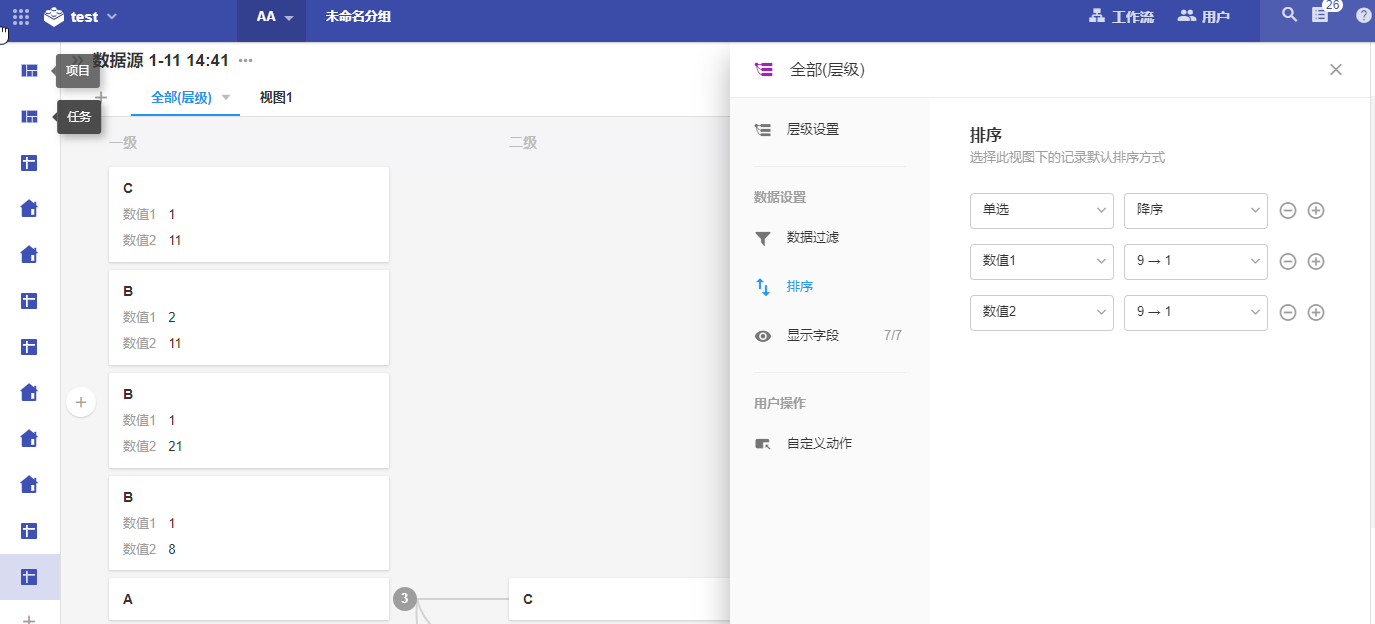
Task: Click the search magnifier icon
Action: pos(1290,15)
